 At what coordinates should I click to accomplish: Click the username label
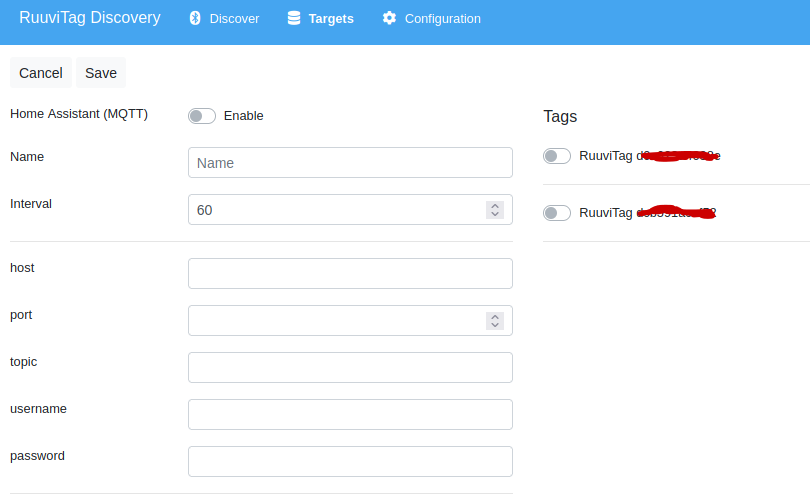(x=38, y=409)
